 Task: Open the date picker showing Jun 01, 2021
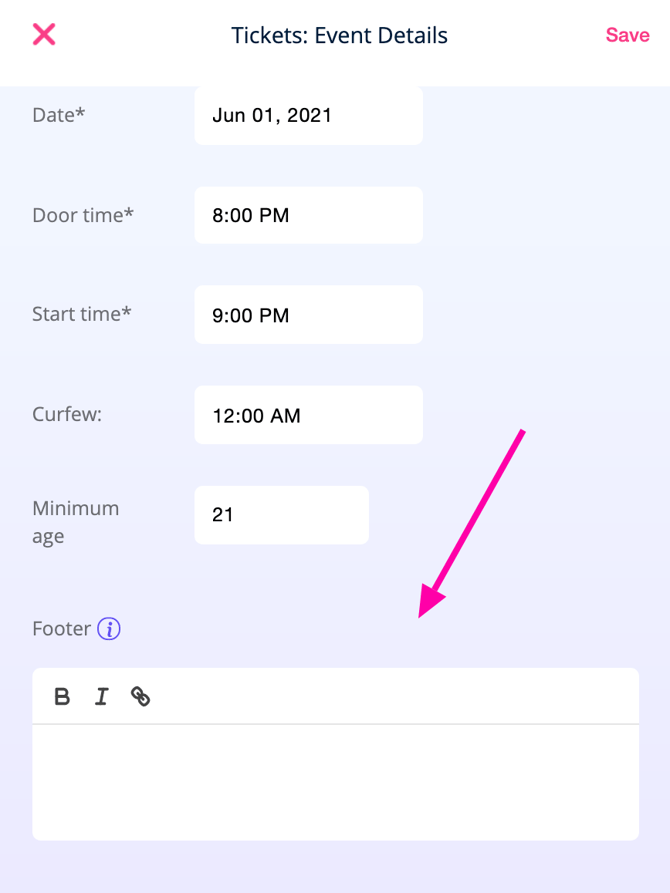click(308, 115)
